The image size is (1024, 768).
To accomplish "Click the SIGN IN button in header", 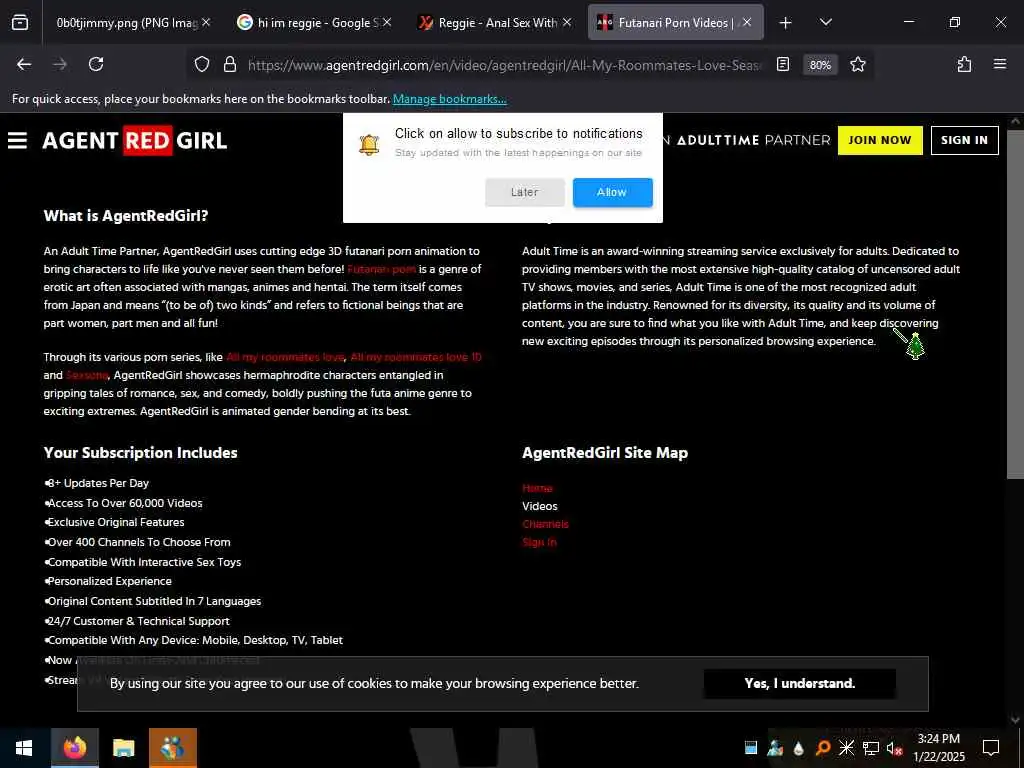I will 964,140.
